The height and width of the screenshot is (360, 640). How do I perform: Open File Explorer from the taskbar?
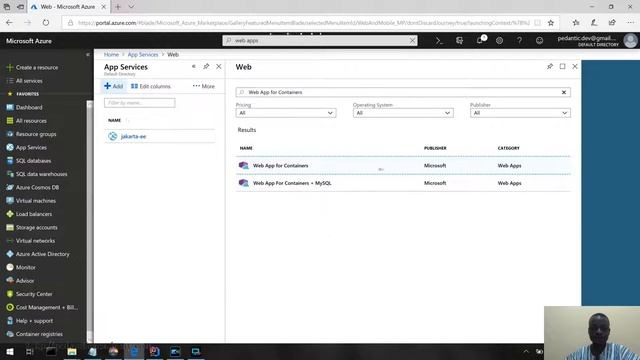(x=72, y=351)
